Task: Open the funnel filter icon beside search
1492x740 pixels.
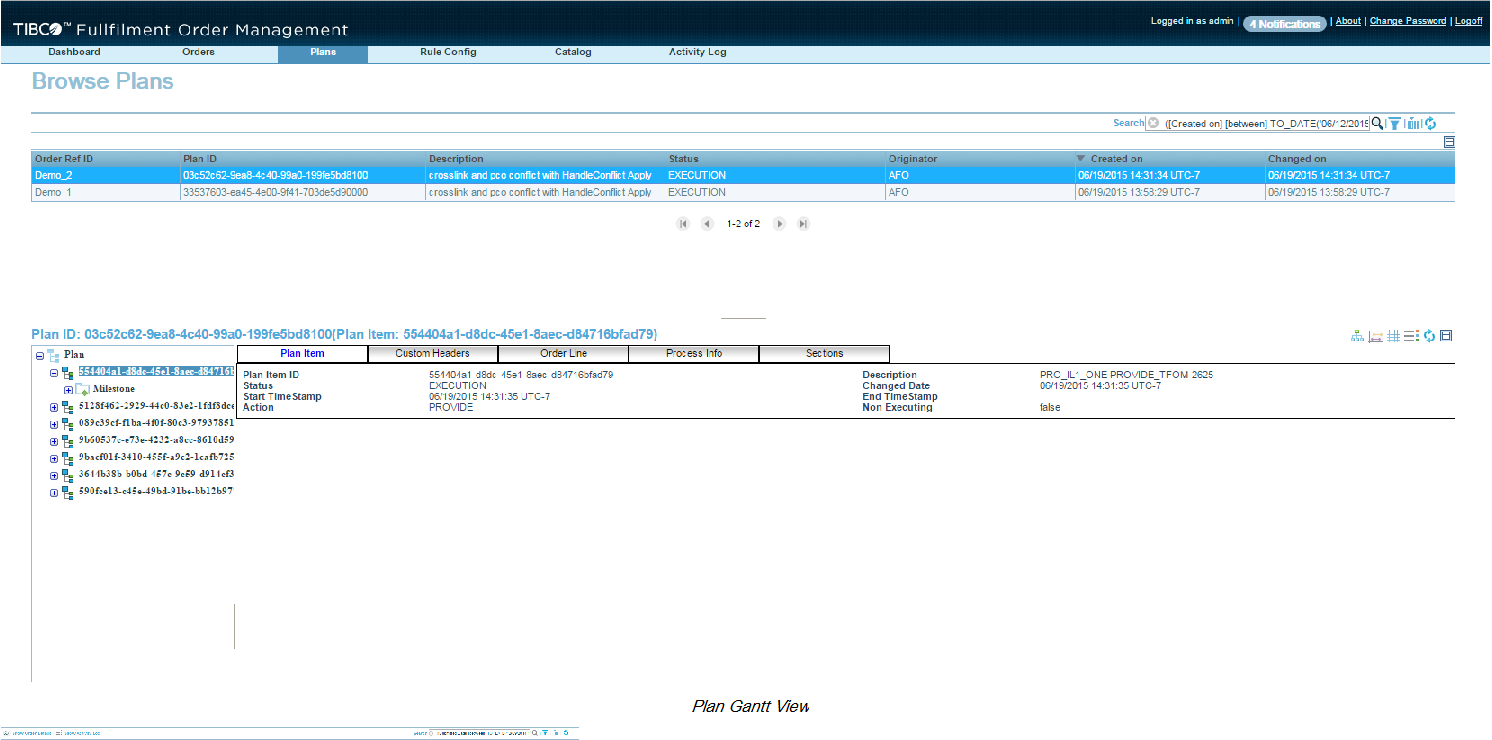Action: pos(1394,123)
